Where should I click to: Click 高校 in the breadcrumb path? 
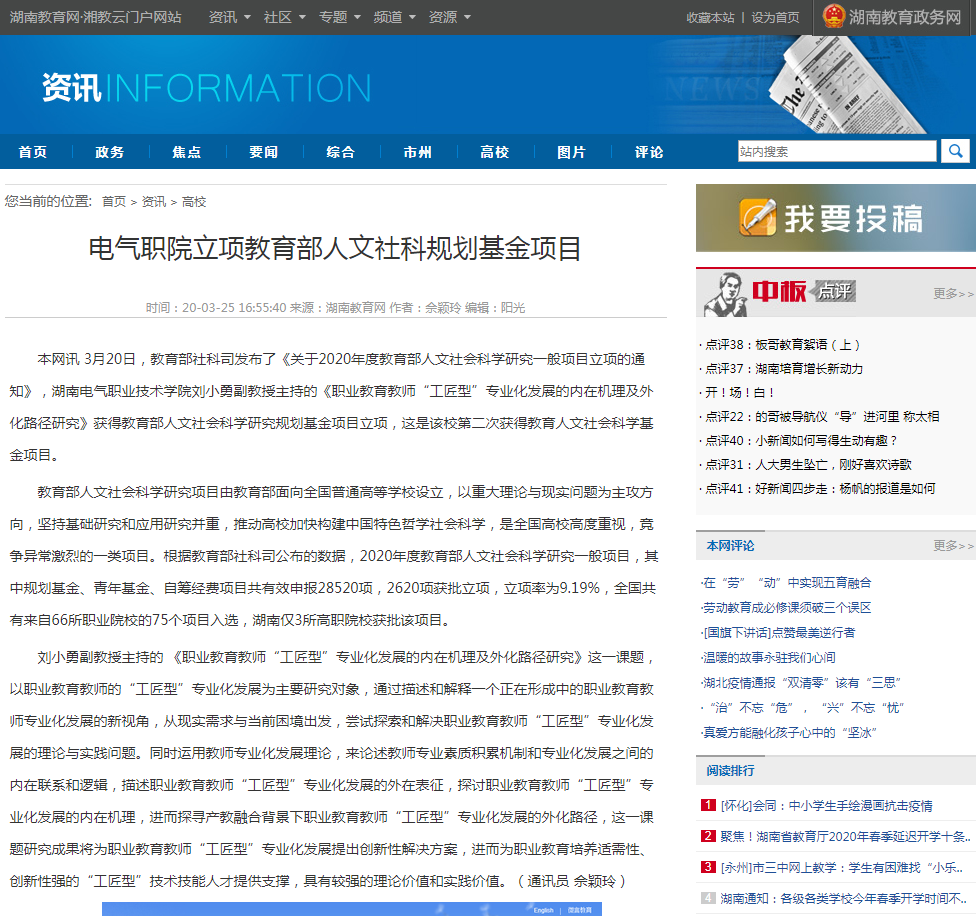194,202
